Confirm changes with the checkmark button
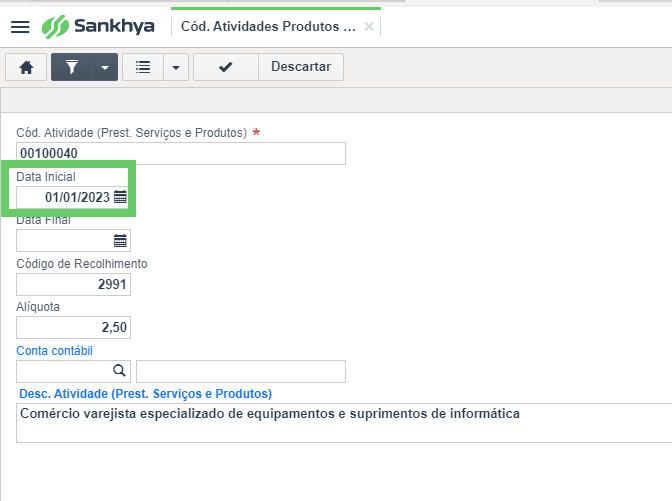Image resolution: width=672 pixels, height=501 pixels. point(226,67)
